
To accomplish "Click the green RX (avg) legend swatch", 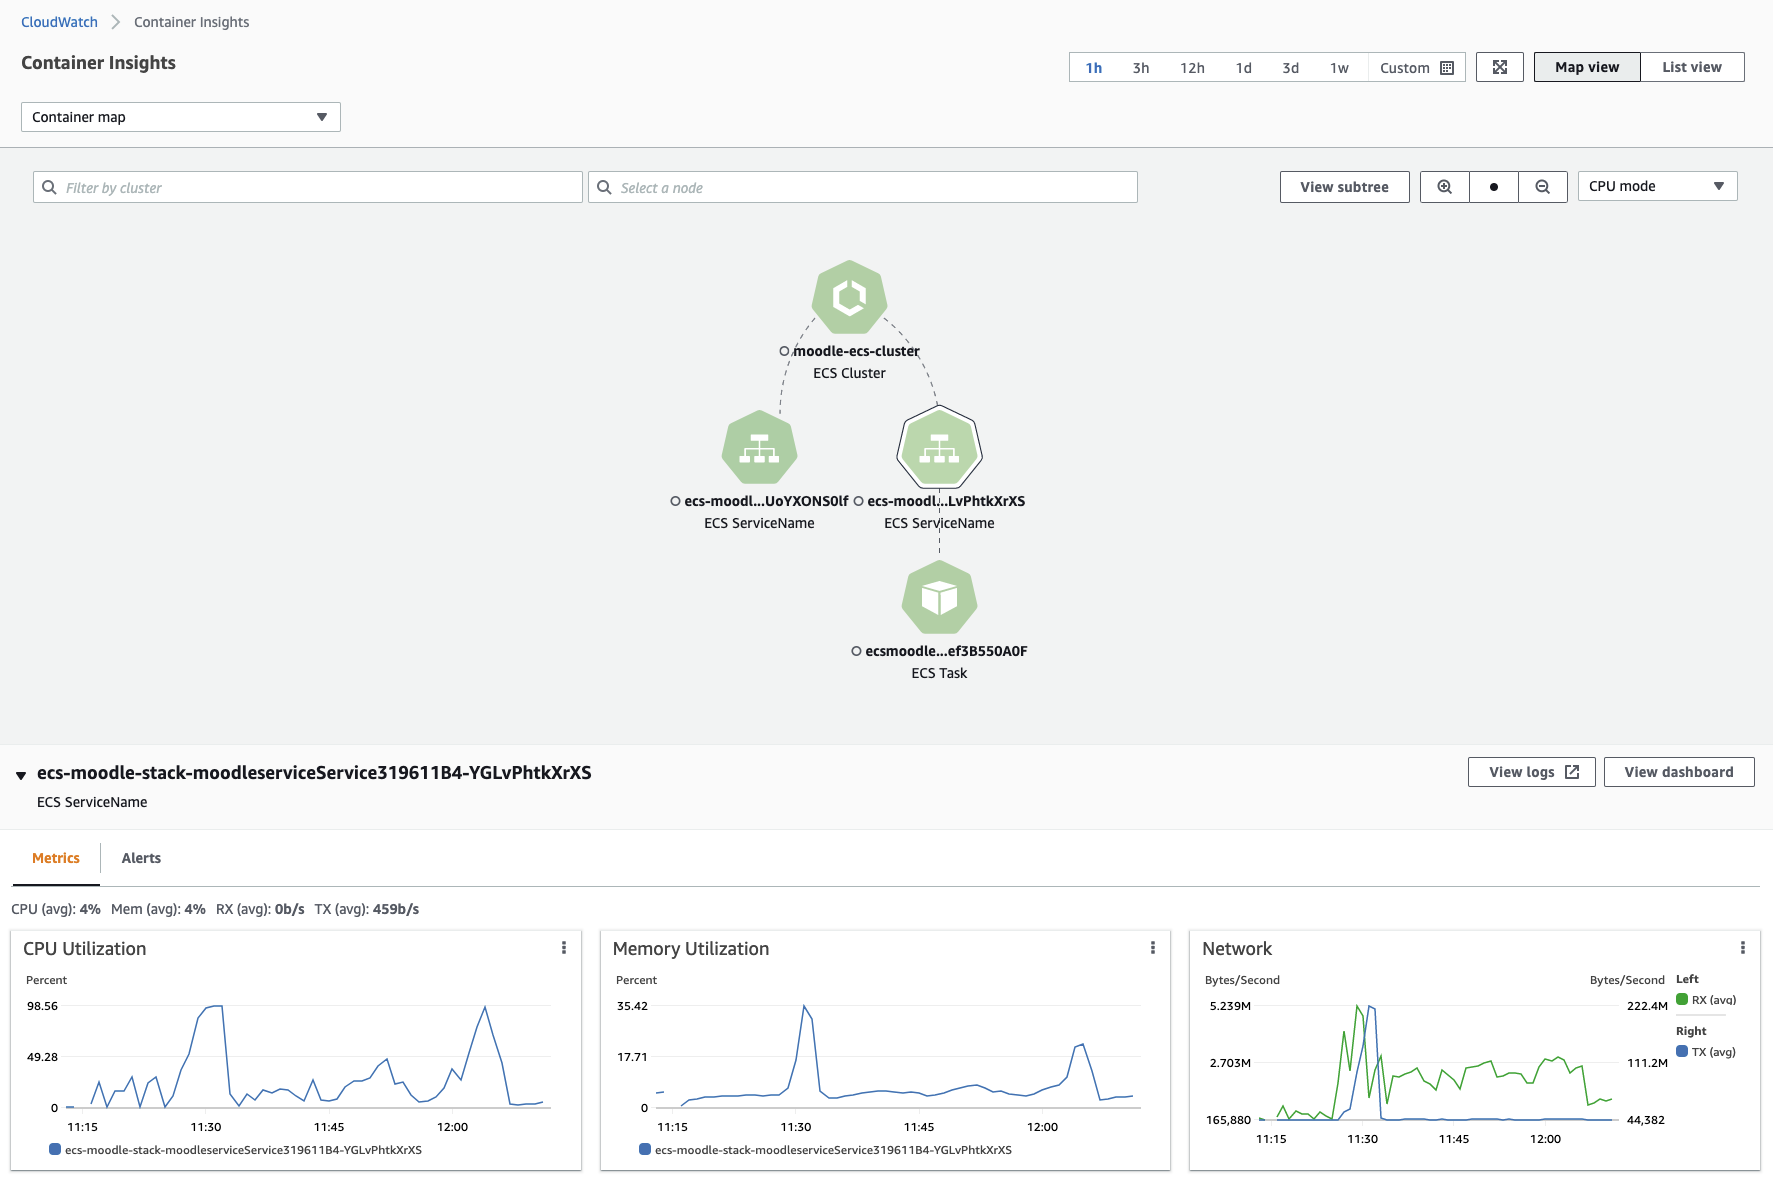I will 1682,1000.
